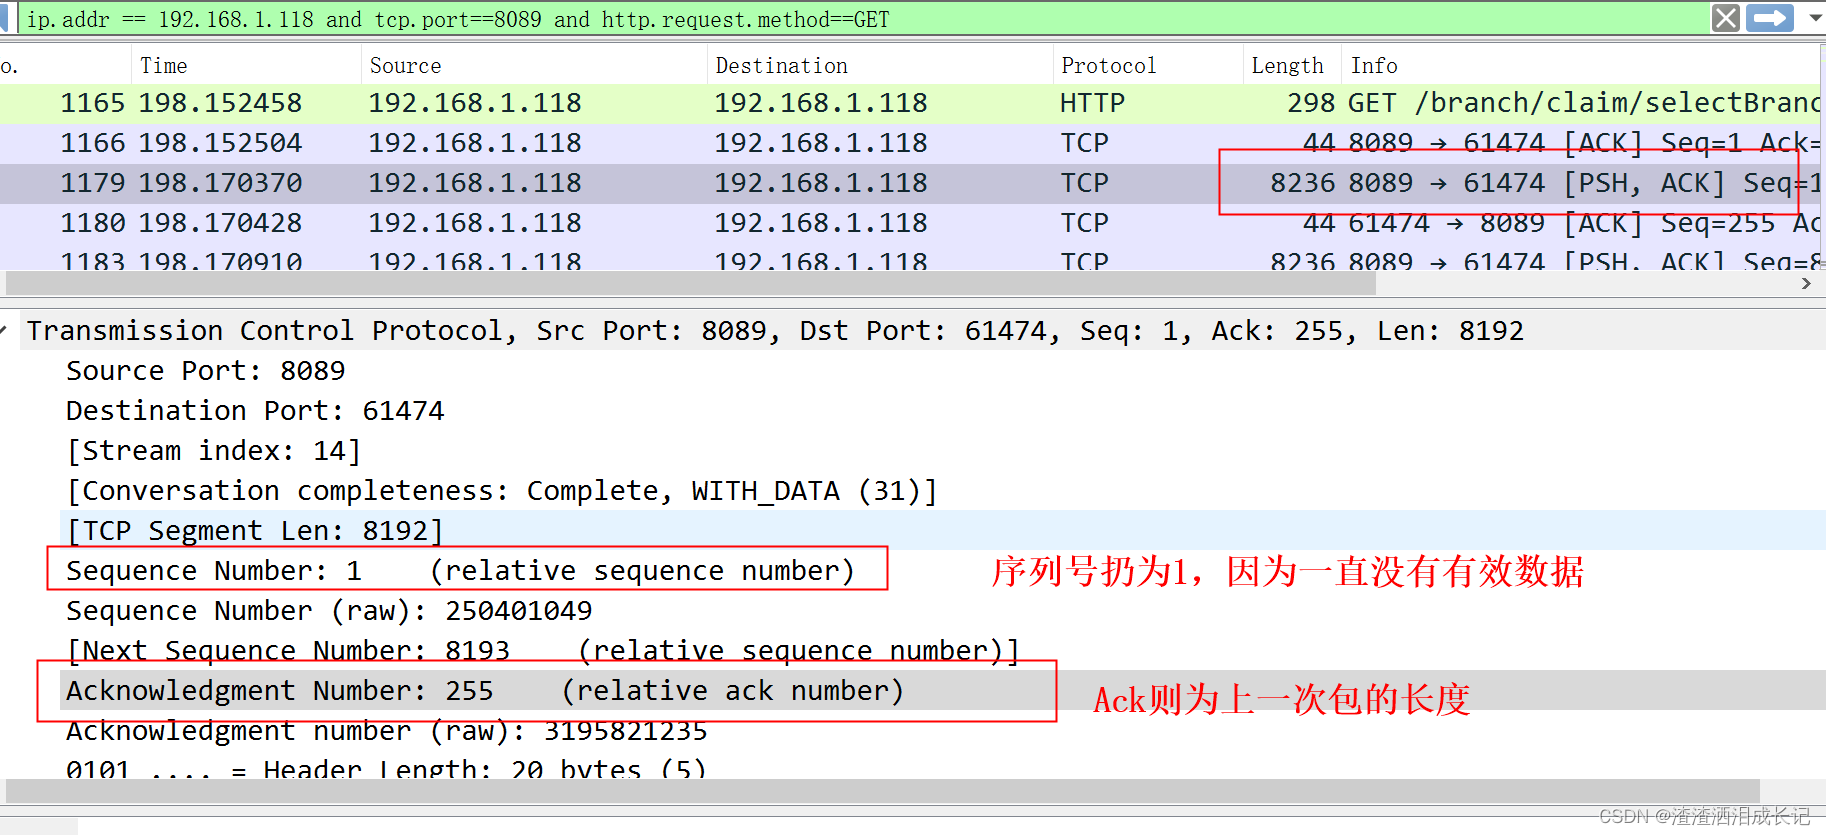The width and height of the screenshot is (1826, 835).
Task: Select the Conversation completeness line
Action: 501,491
